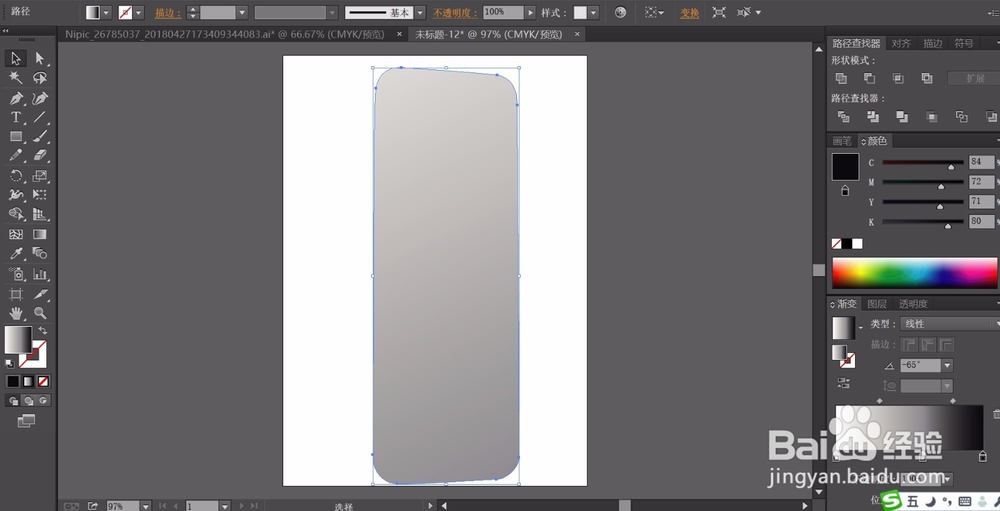Choose Draw Normal mode
The width and height of the screenshot is (1000, 511).
13,401
